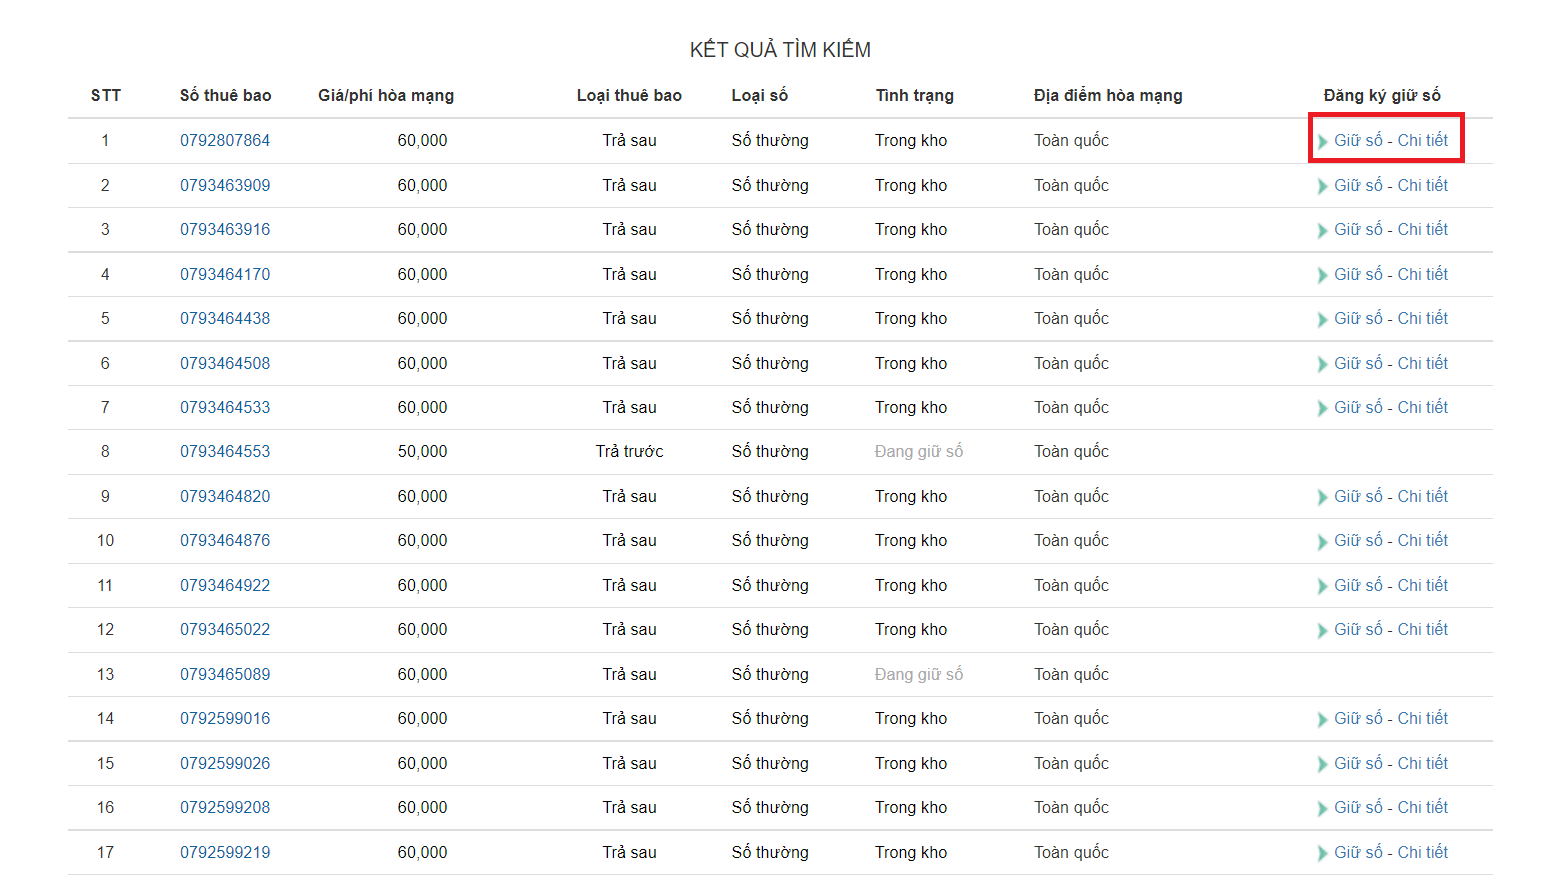Click the 'Giá/phí hòa mạng' column header
The width and height of the screenshot is (1559, 878).
point(386,96)
